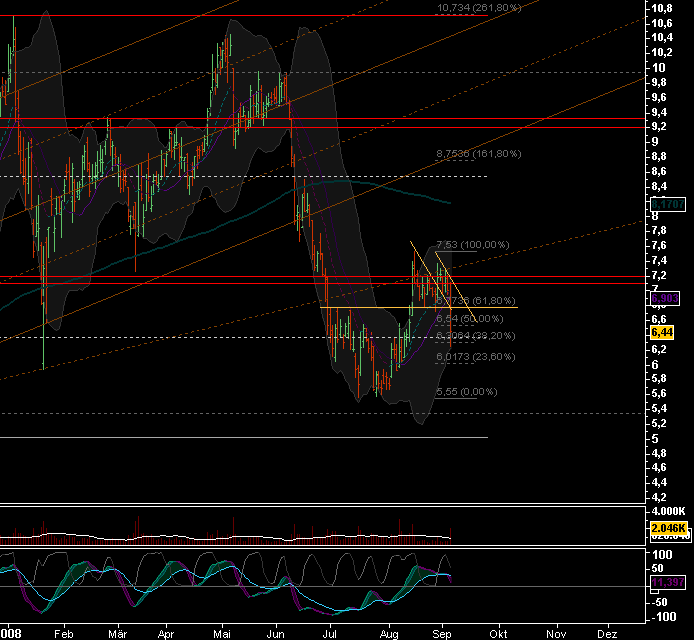The height and width of the screenshot is (640, 694).
Task: Click the 8,4 price axis value
Action: [x=659, y=186]
